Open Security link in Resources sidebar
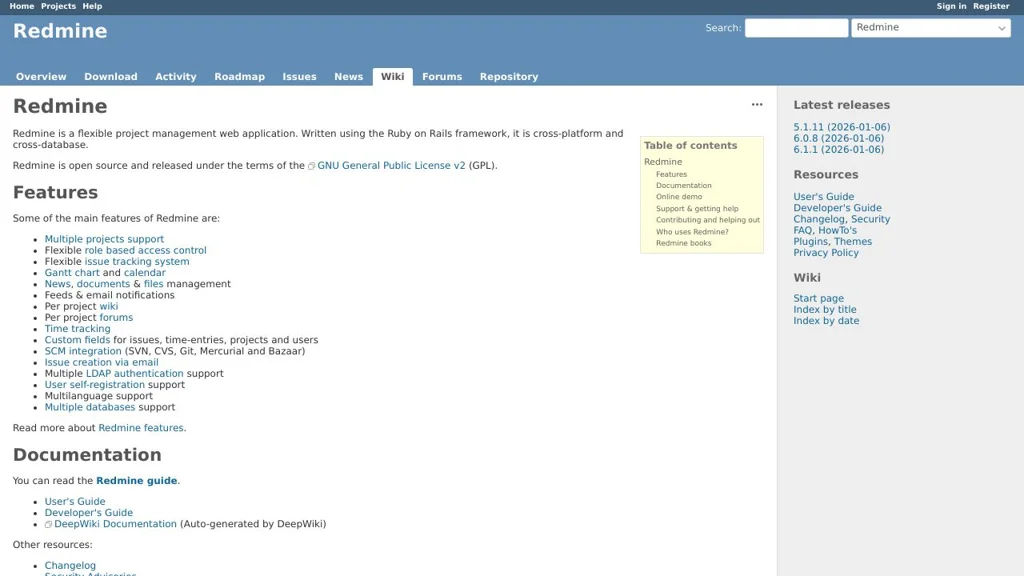 (871, 219)
